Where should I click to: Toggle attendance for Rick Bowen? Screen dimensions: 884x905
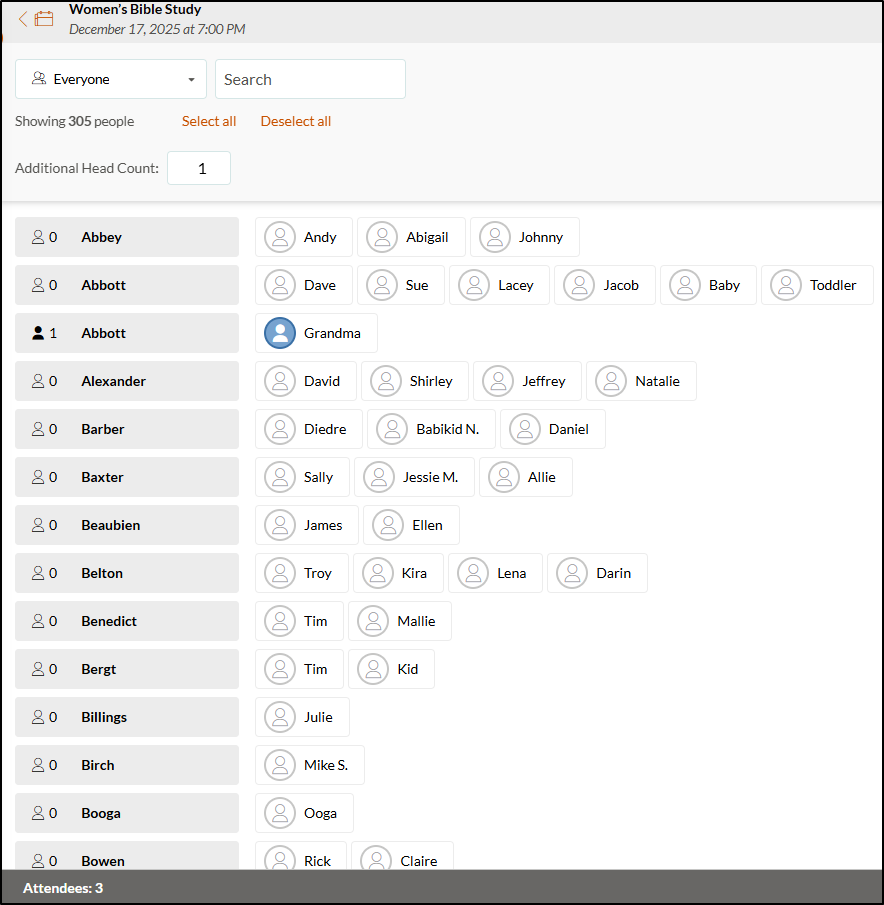tap(301, 856)
